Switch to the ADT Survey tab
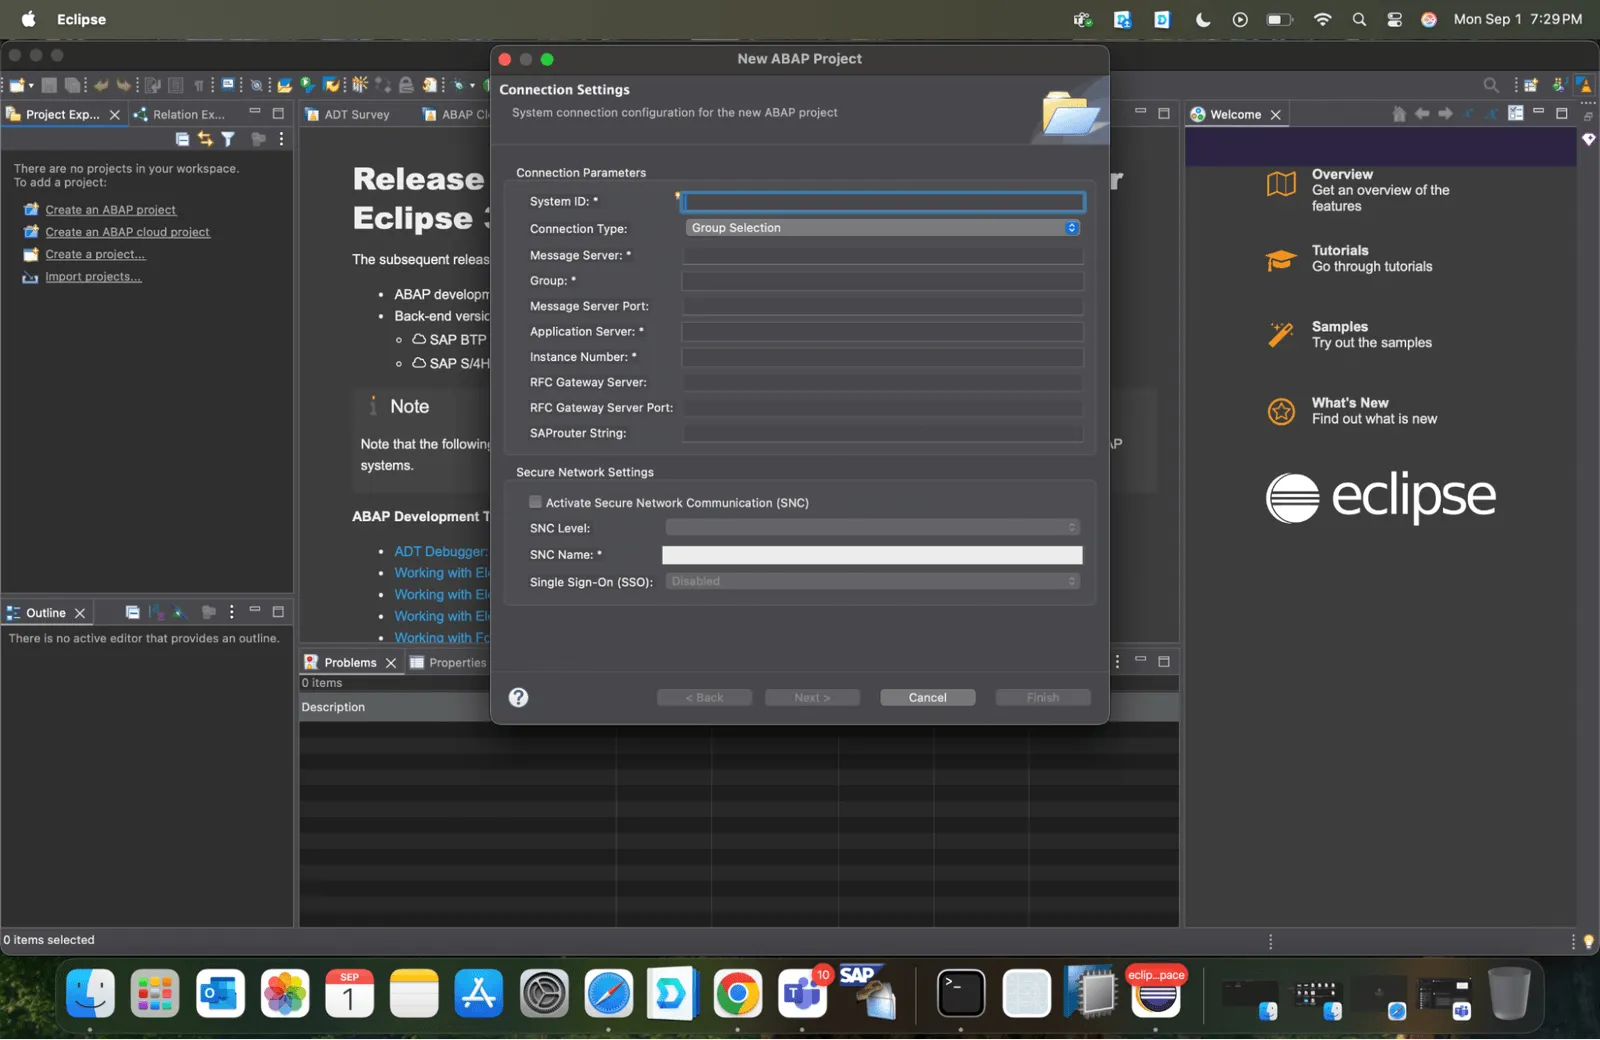1600x1040 pixels. 348,114
